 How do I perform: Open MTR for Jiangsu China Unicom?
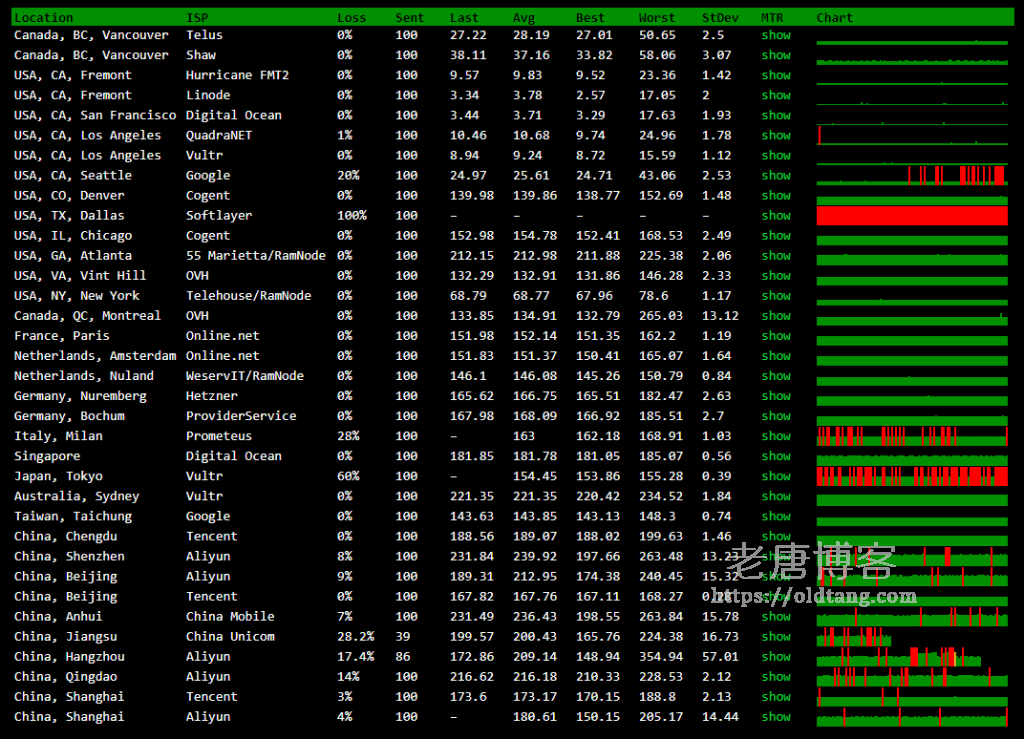(776, 637)
